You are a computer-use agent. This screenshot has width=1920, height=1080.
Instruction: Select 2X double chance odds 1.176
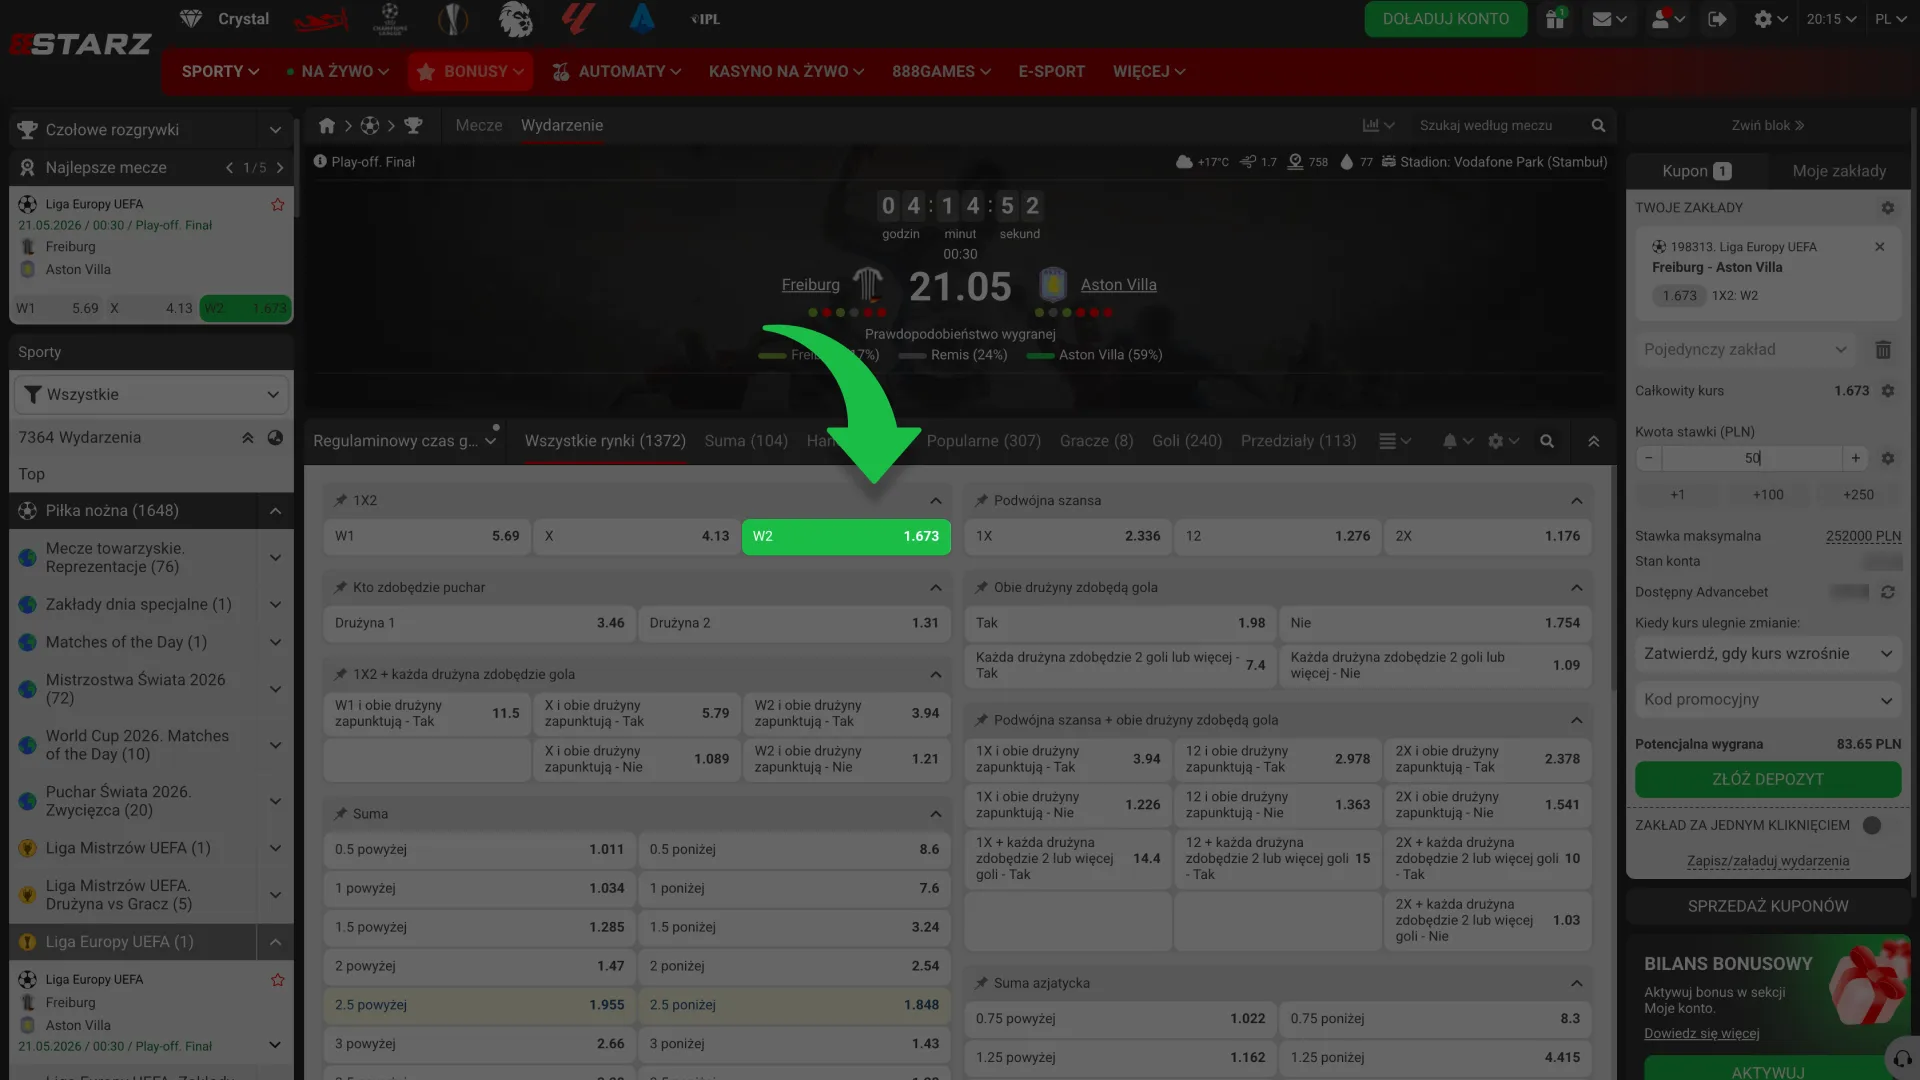1487,537
